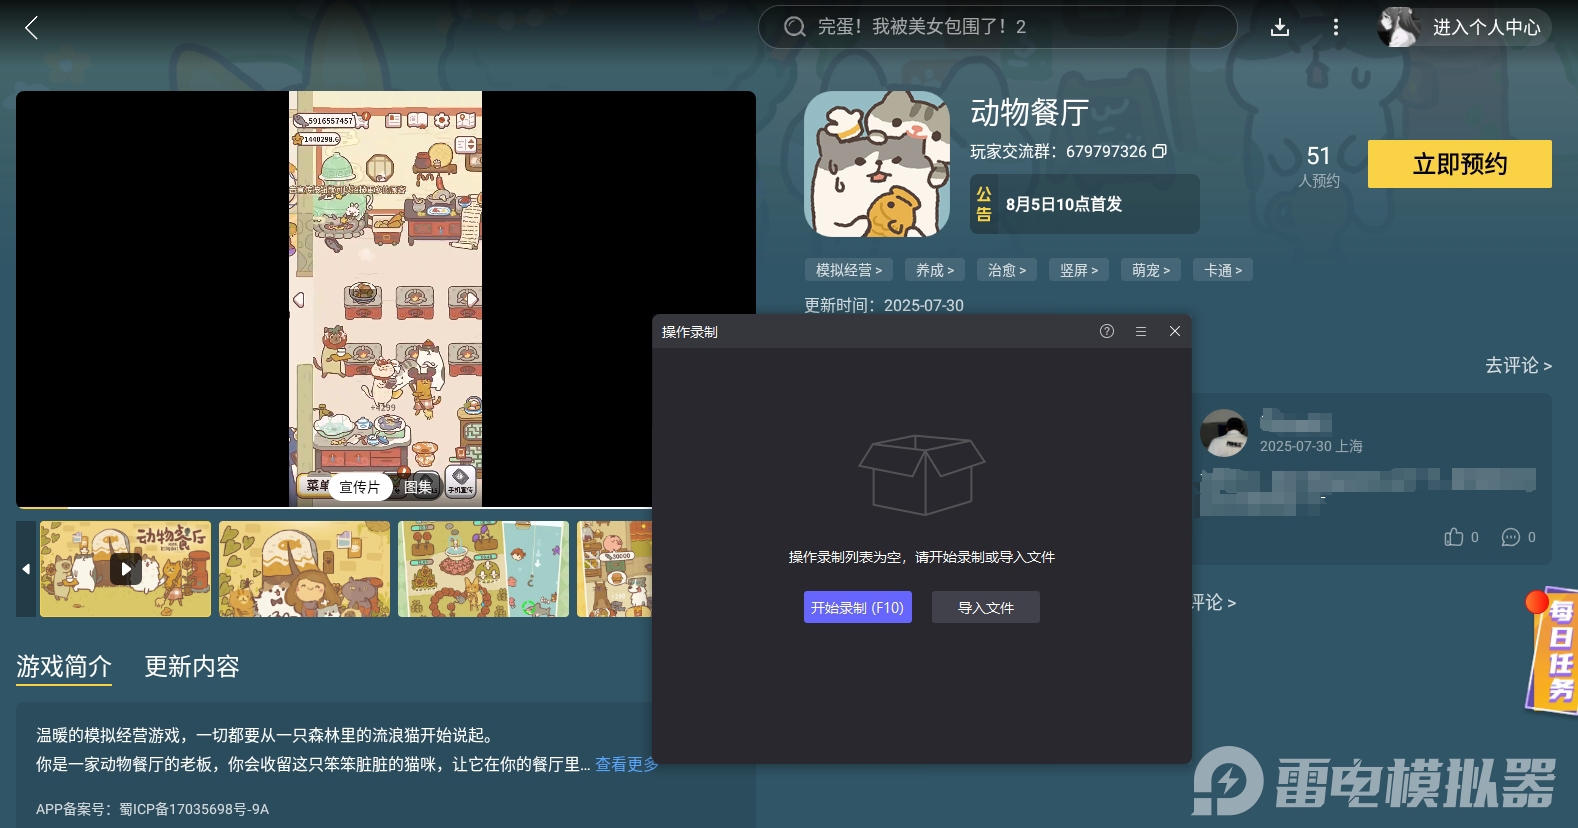Close the 操作录制 dialog
The image size is (1578, 828).
coord(1175,331)
